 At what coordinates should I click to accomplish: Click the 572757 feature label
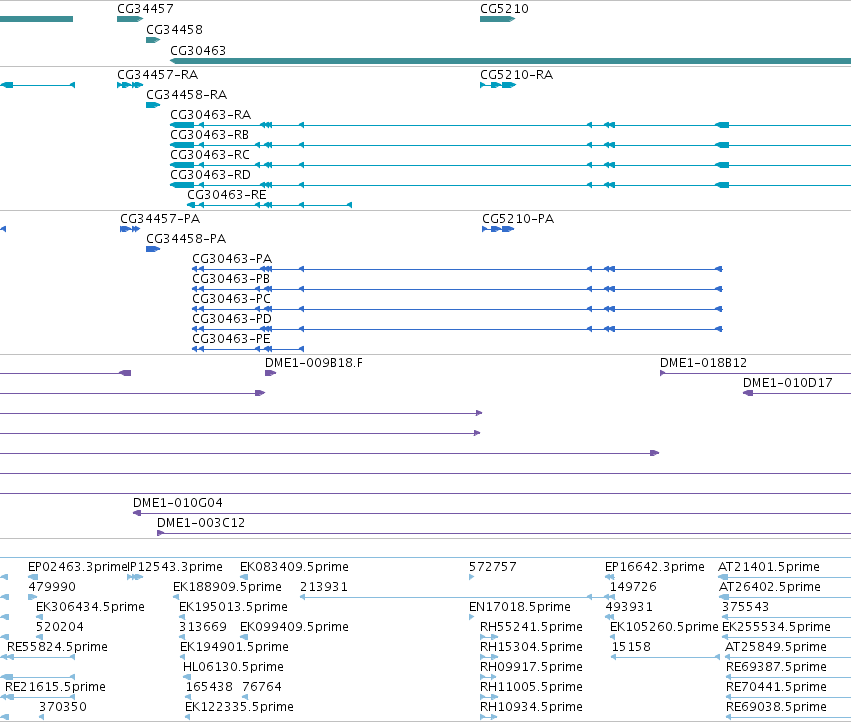point(493,567)
